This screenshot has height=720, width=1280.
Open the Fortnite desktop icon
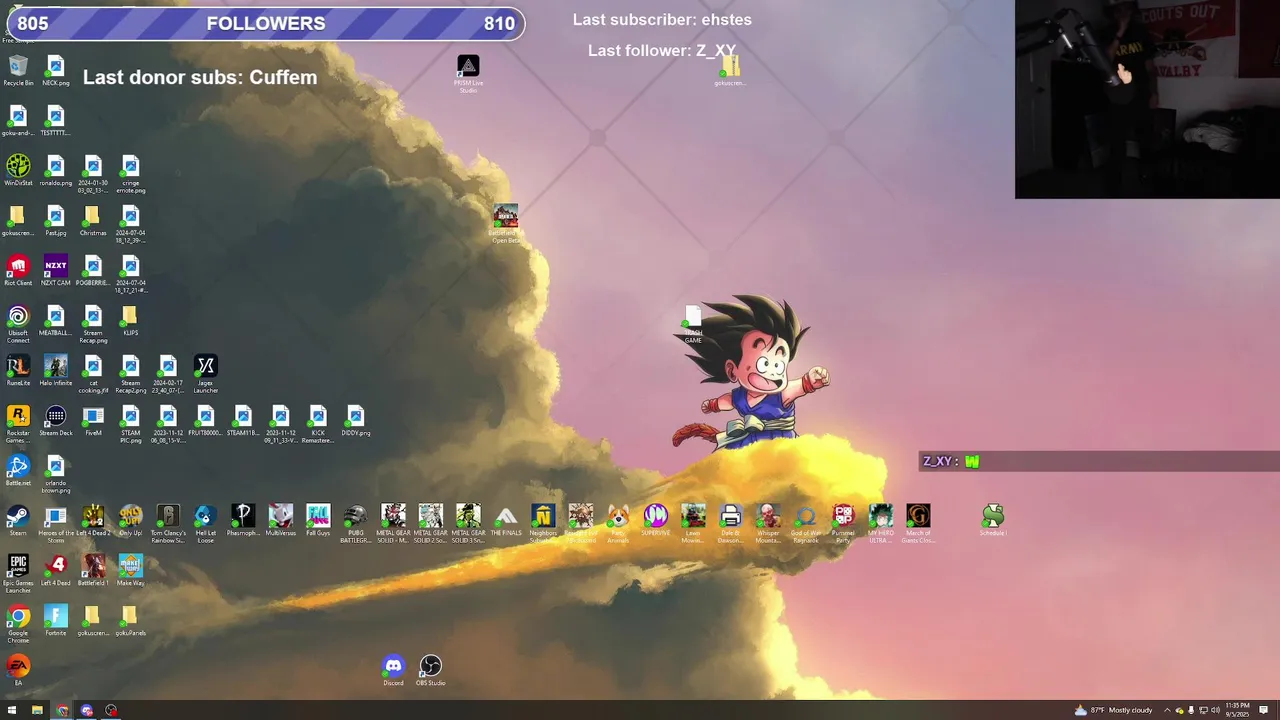click(x=55, y=620)
